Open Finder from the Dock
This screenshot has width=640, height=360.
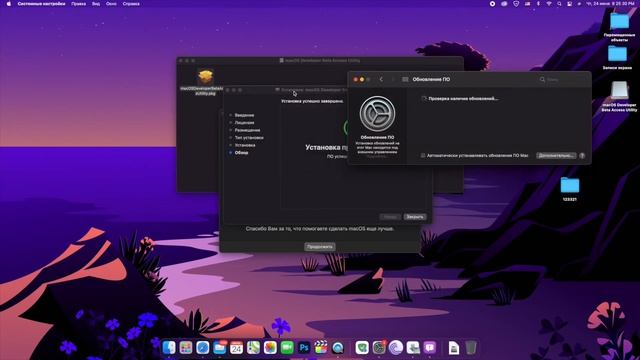(x=169, y=347)
